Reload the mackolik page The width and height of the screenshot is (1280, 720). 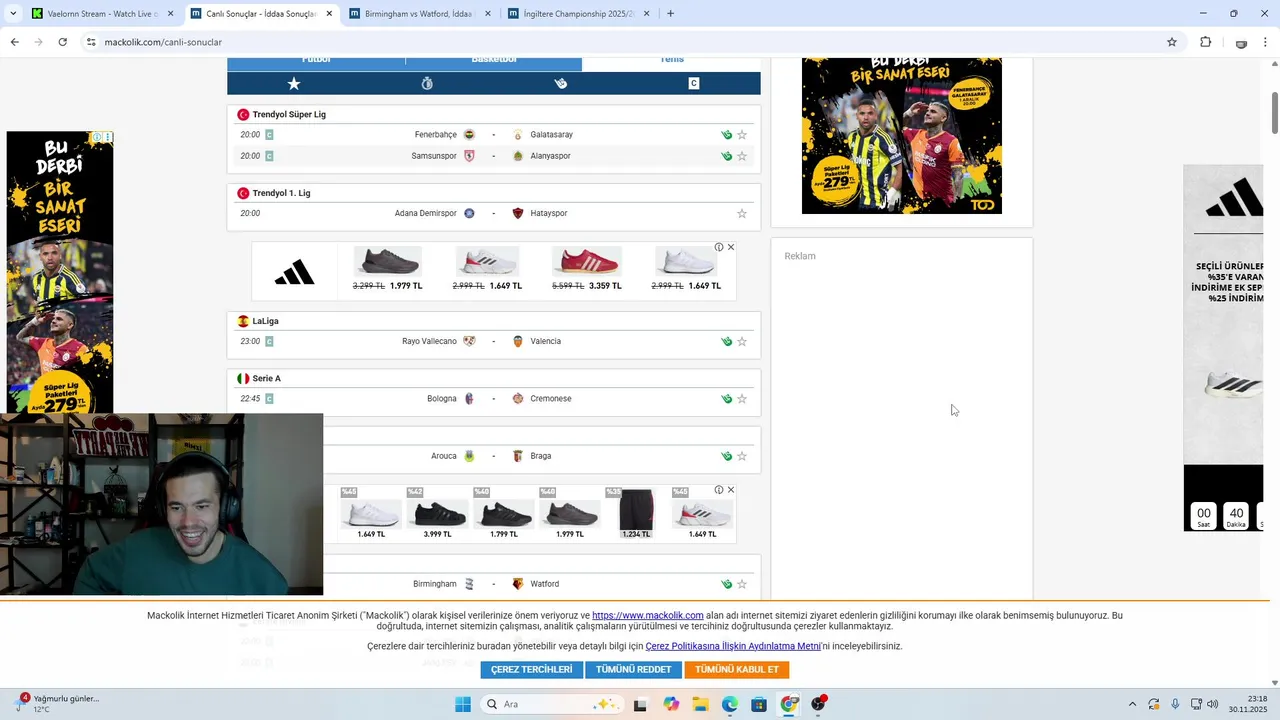pos(62,42)
